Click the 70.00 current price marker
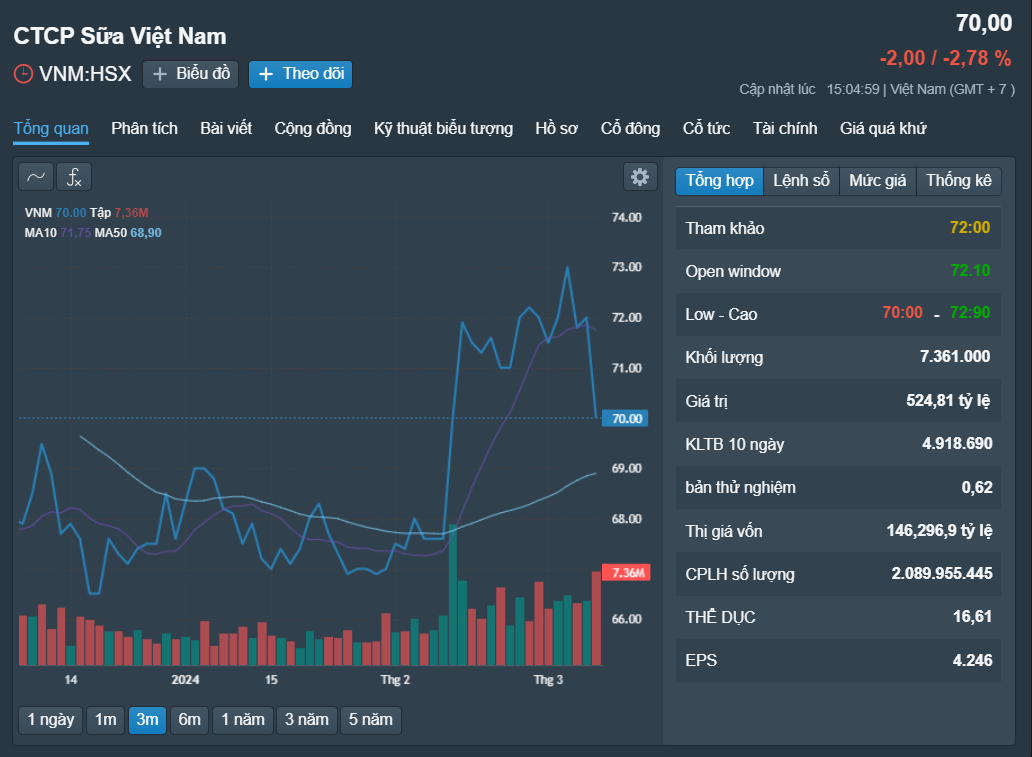Viewport: 1032px width, 757px height. [625, 419]
